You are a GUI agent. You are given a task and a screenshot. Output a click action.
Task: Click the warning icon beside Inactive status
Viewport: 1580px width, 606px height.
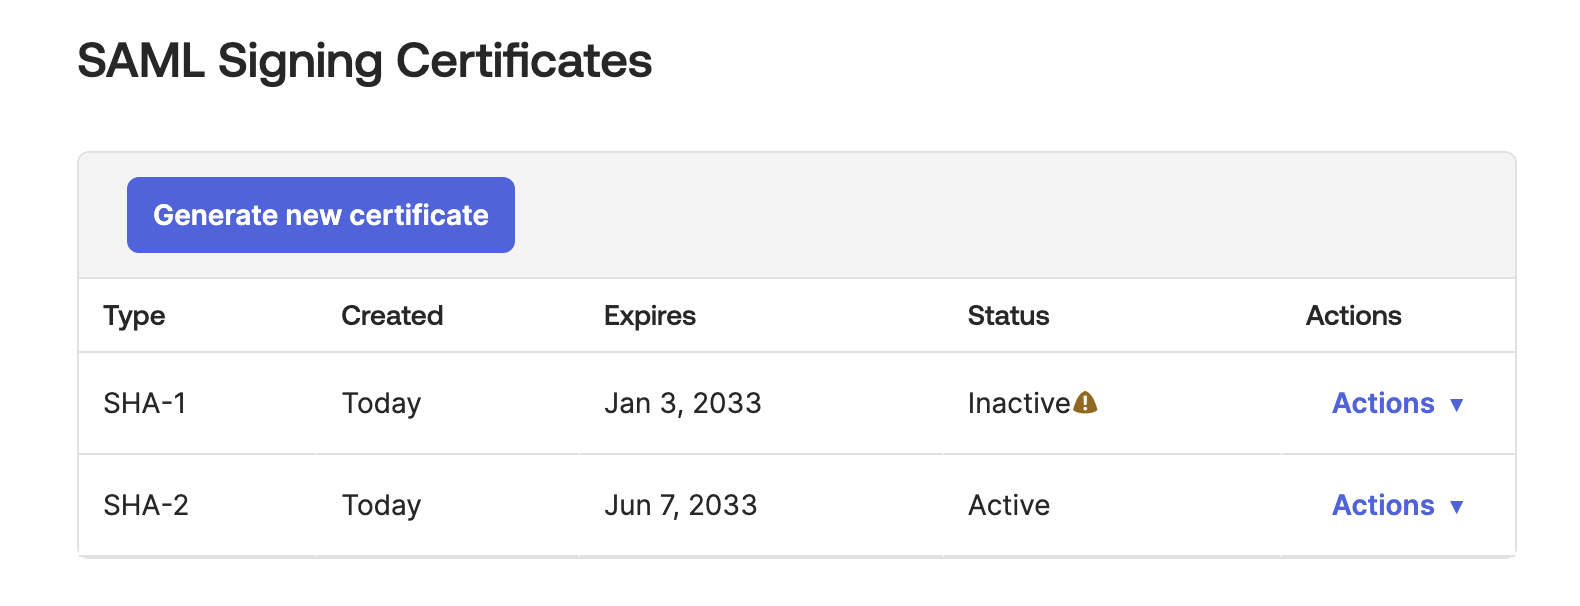tap(1085, 403)
